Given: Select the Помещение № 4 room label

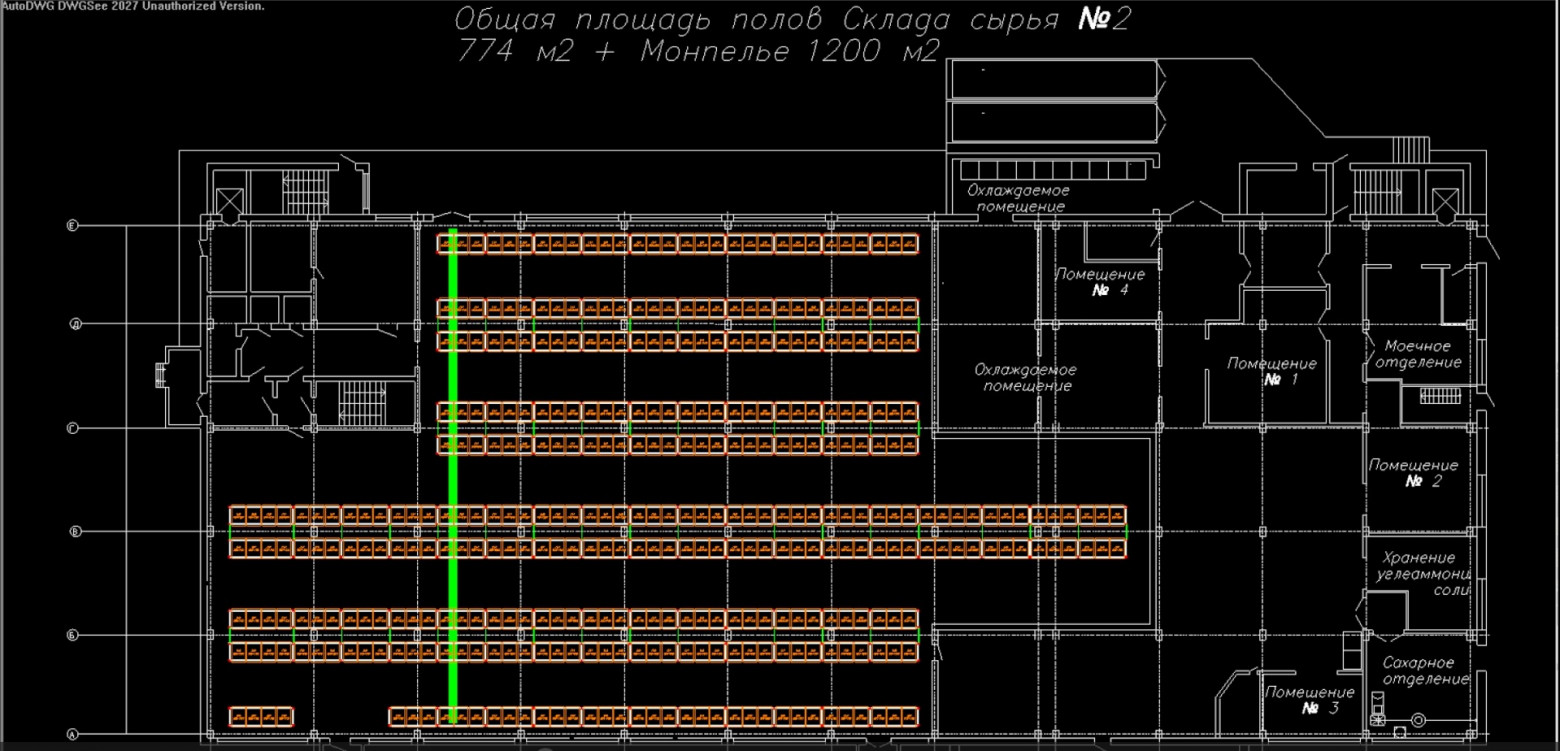Looking at the screenshot, I should tap(1099, 282).
